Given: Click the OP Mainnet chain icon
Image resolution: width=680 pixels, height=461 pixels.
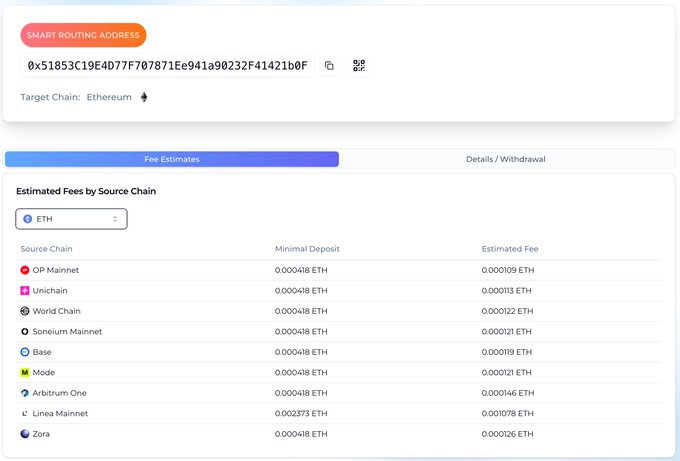Looking at the screenshot, I should [25, 270].
